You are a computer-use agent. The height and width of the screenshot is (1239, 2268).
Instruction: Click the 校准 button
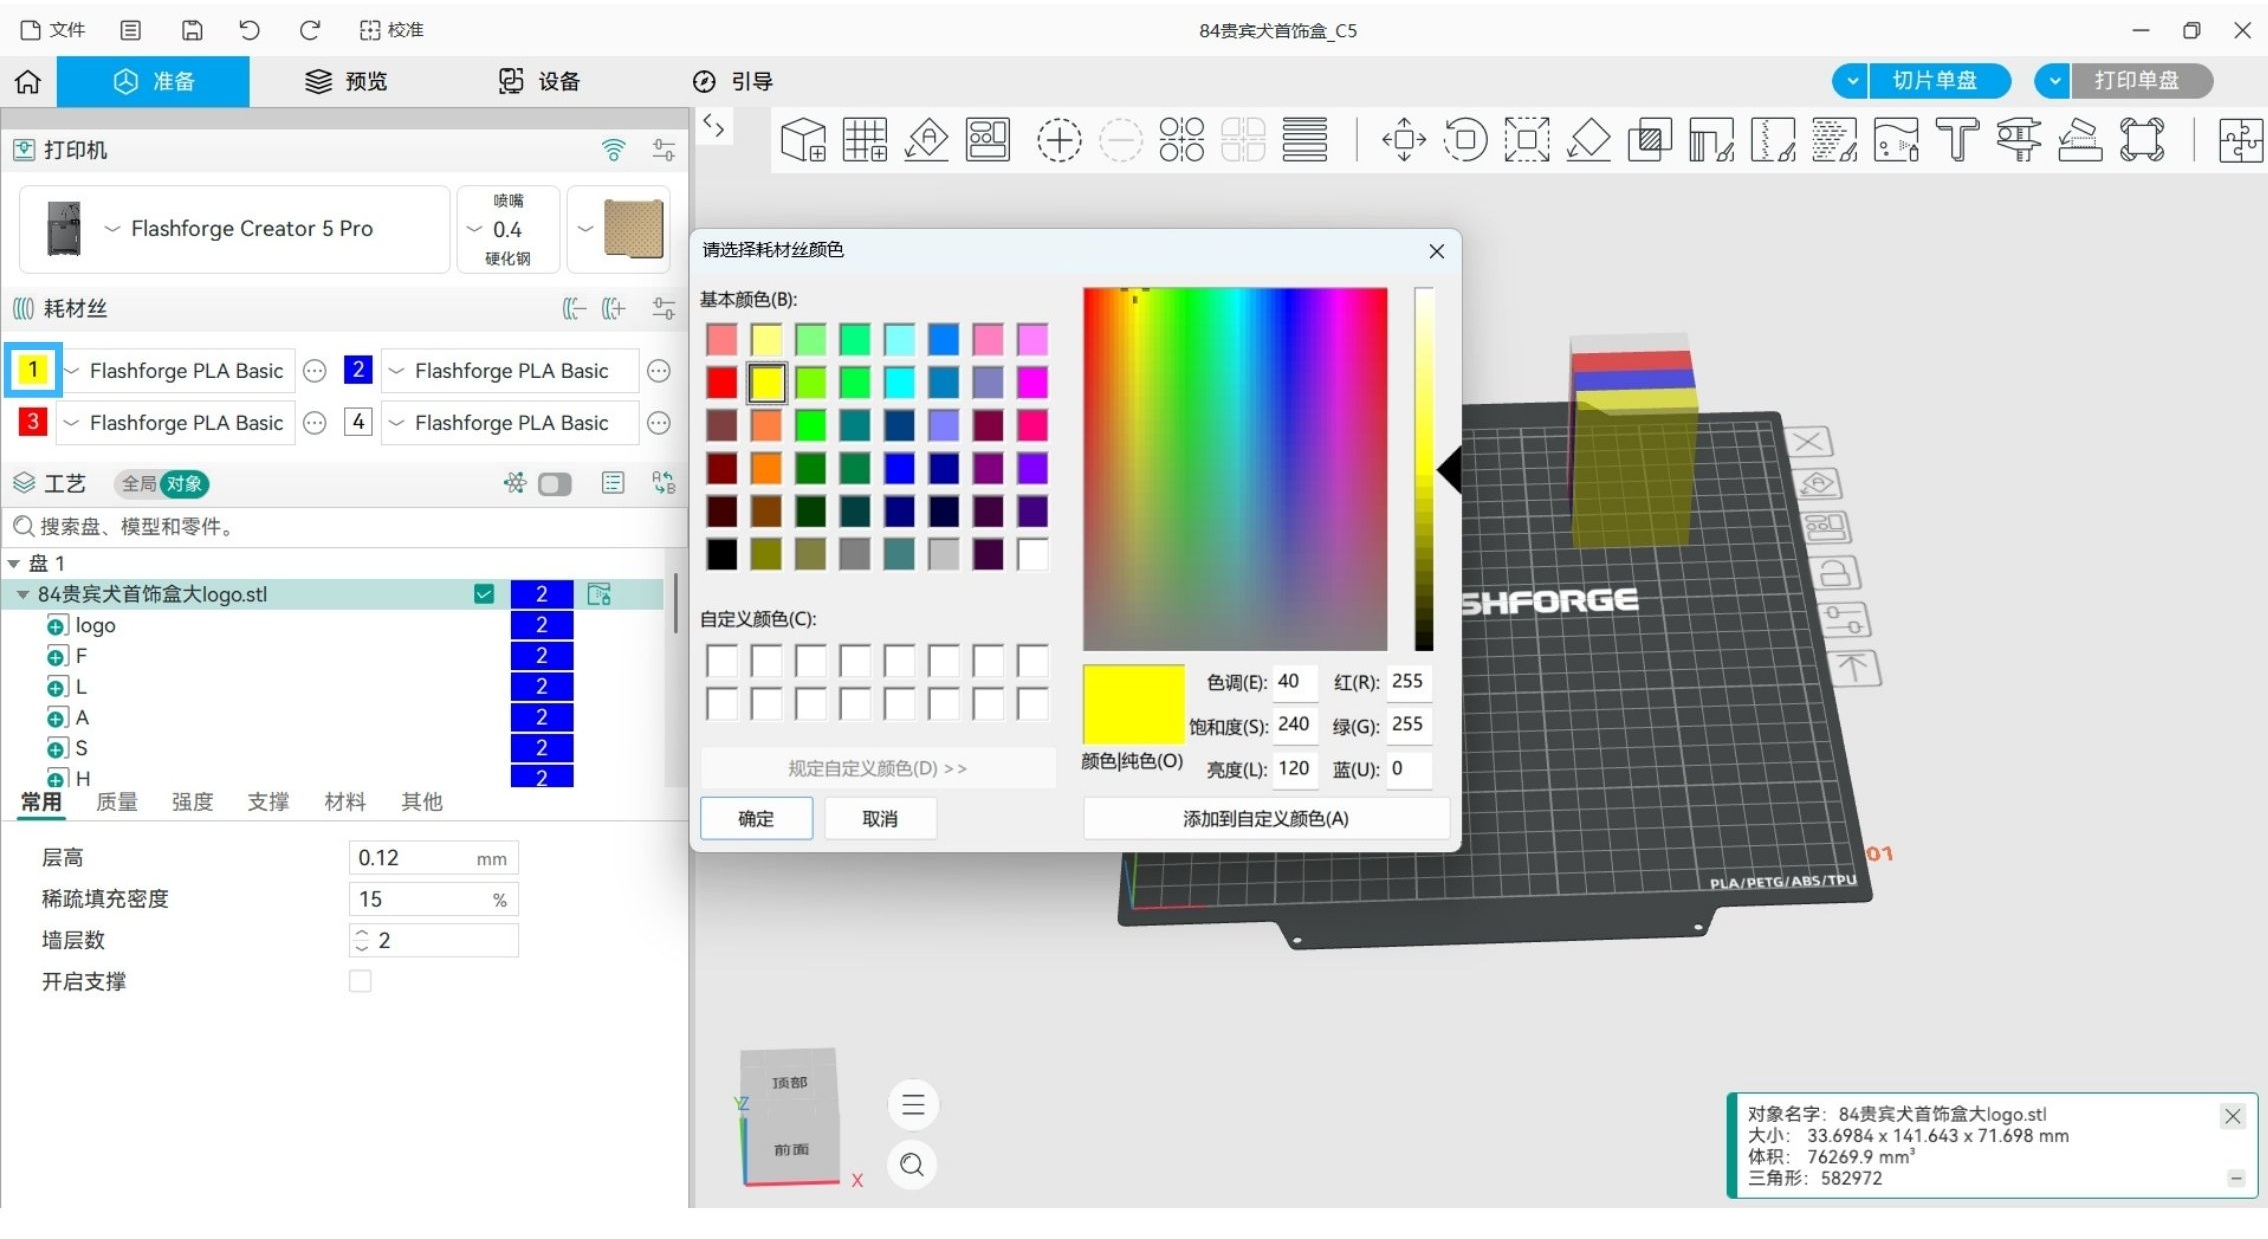392,30
